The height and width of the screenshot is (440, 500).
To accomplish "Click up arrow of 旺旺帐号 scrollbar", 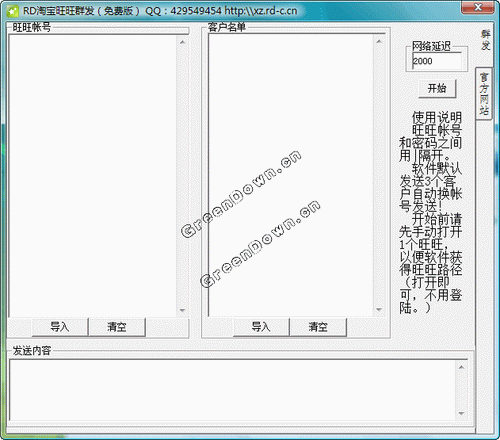I will pyautogui.click(x=182, y=42).
